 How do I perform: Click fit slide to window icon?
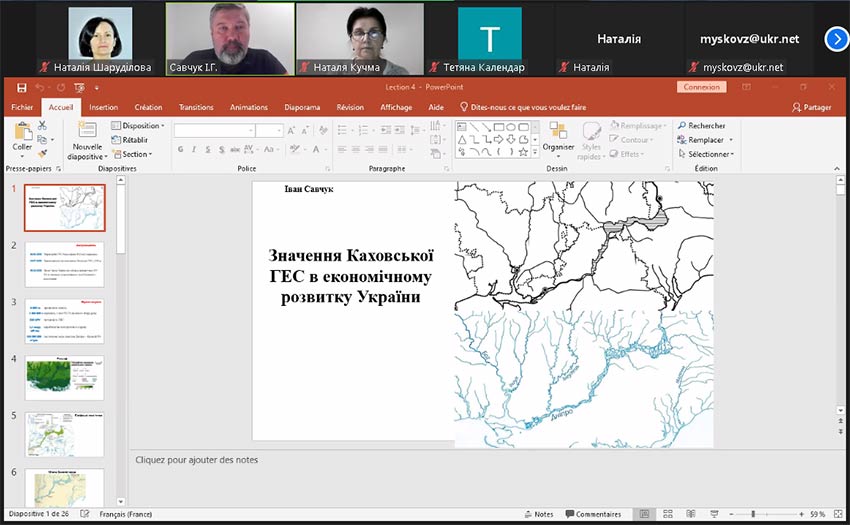pyautogui.click(x=836, y=514)
